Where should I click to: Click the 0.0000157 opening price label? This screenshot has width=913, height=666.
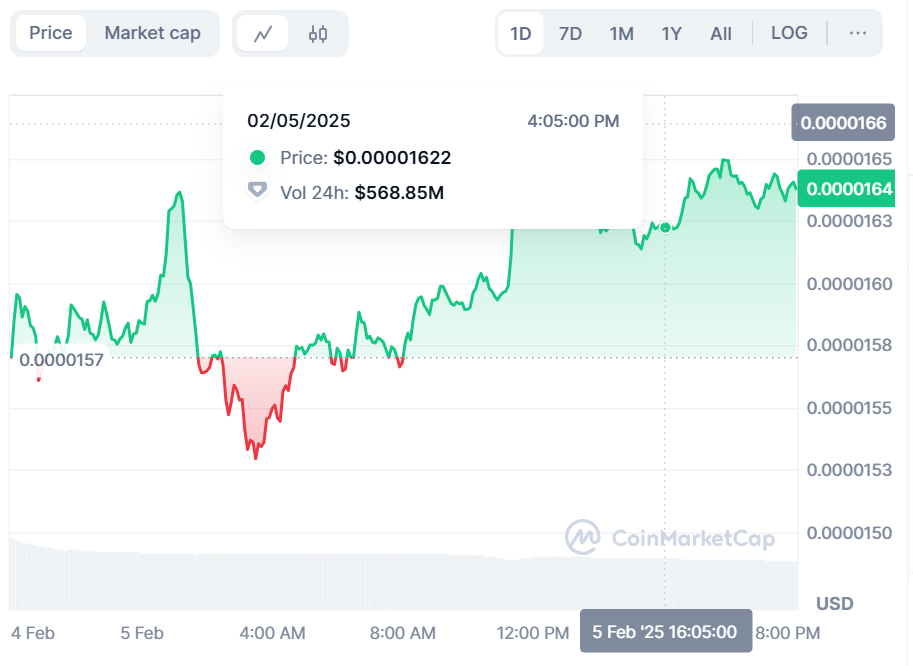tap(61, 360)
